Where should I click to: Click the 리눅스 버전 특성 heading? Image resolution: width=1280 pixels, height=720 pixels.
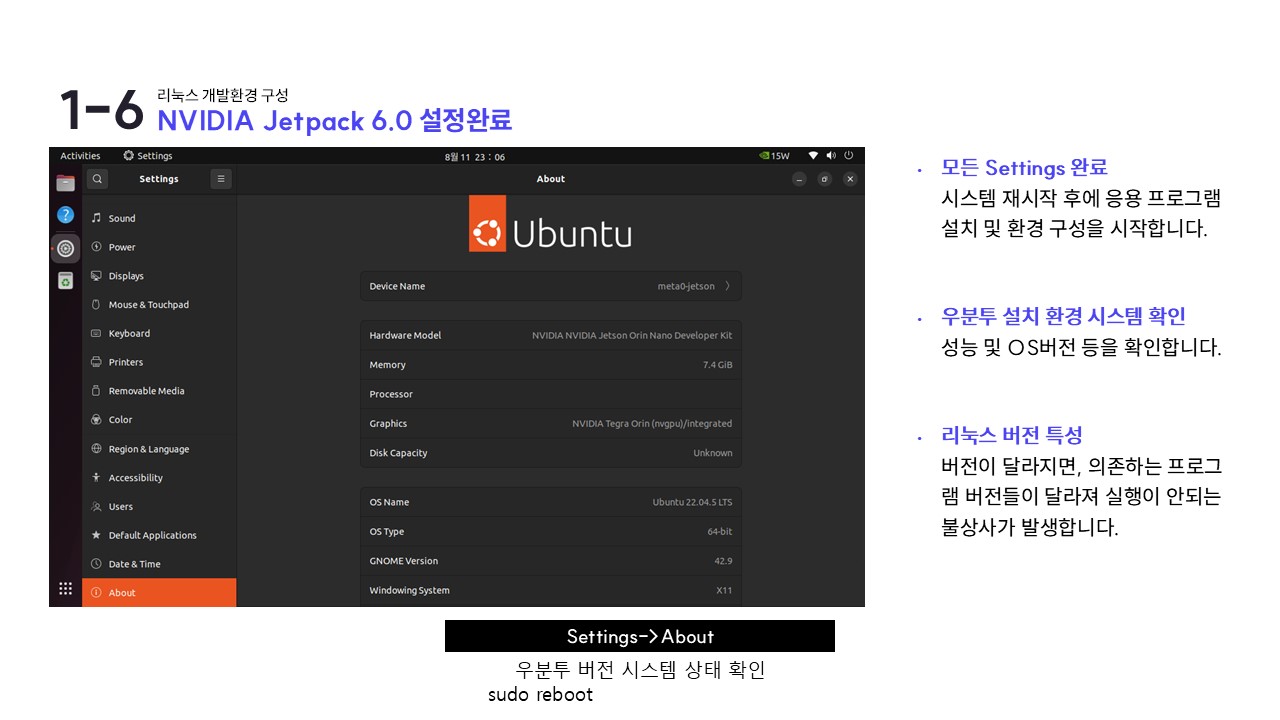point(1012,435)
